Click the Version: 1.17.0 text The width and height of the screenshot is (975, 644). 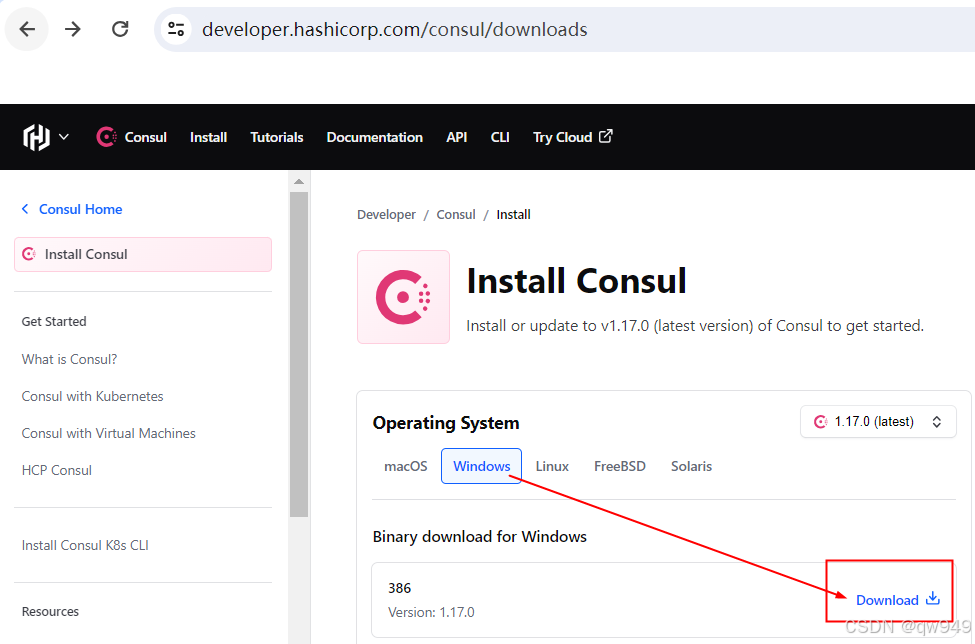point(431,612)
